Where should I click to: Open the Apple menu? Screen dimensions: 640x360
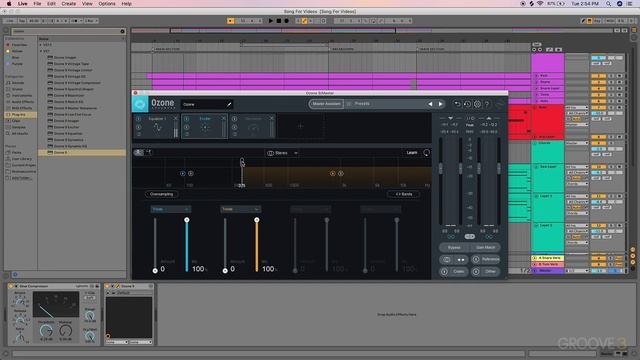coord(9,4)
